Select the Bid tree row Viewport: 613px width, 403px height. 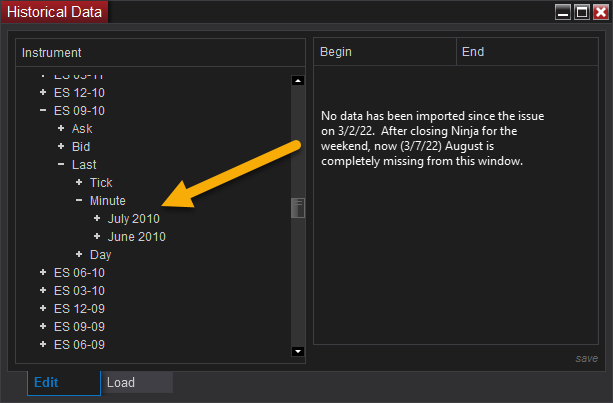point(81,147)
